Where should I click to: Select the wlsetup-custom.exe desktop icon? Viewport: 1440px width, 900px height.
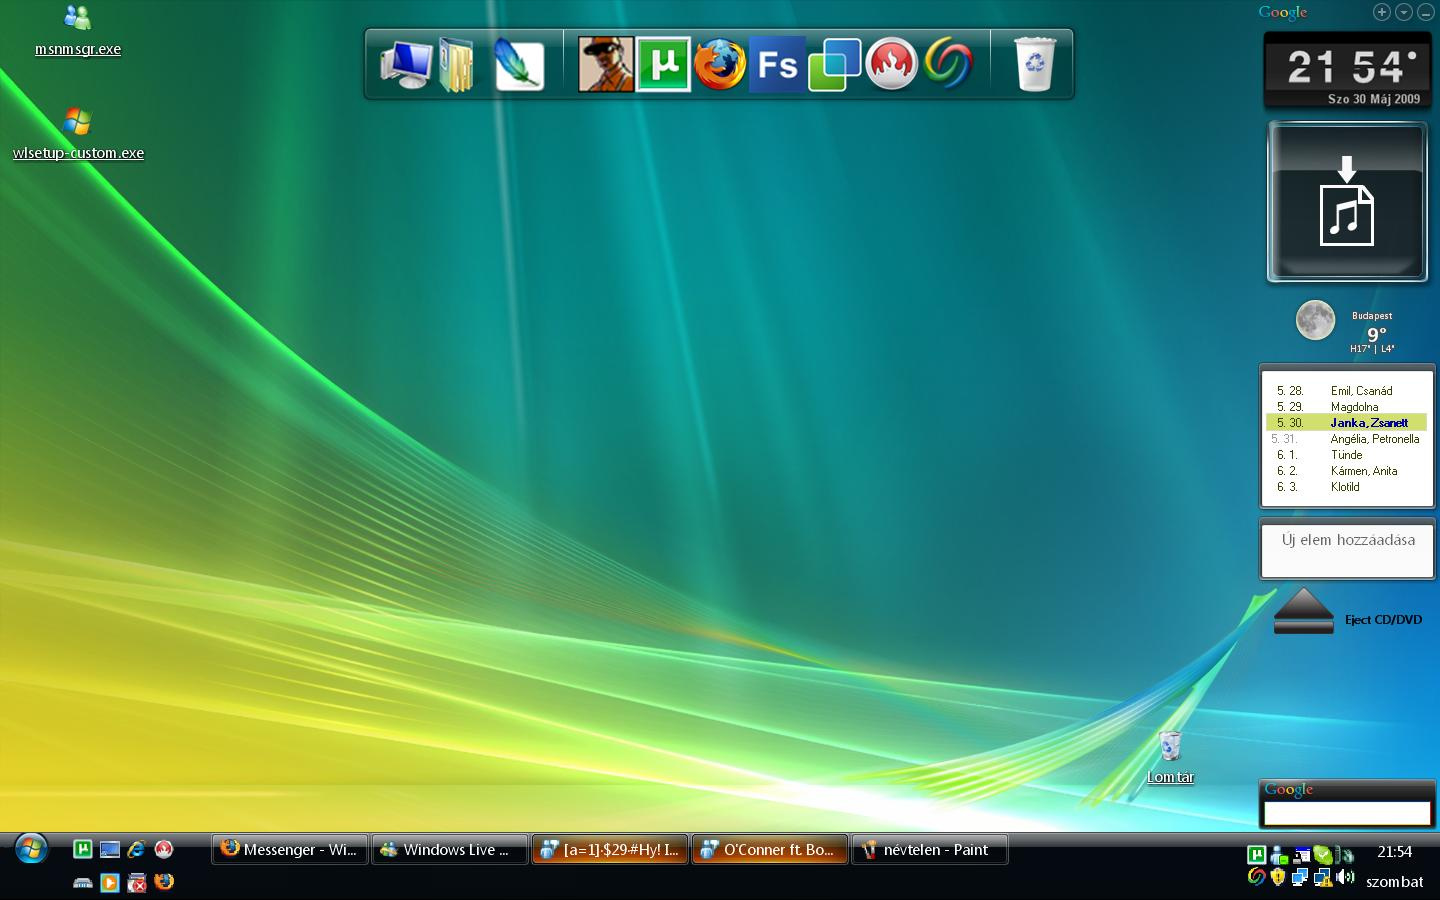pos(78,134)
